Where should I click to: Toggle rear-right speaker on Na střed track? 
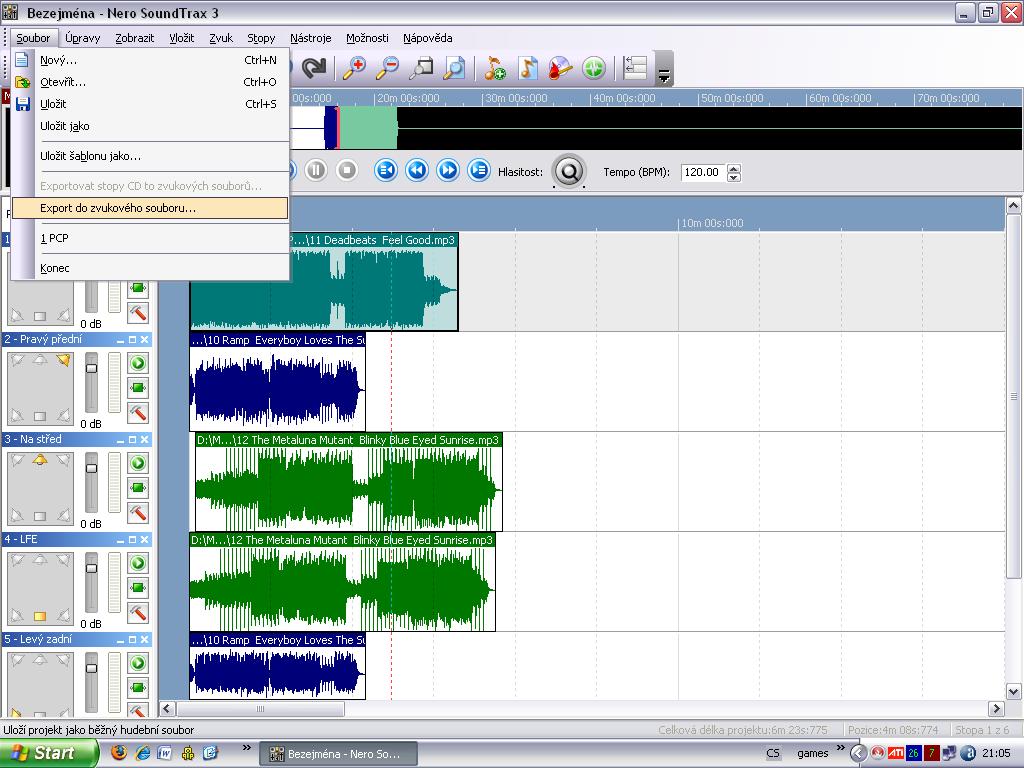pos(63,515)
